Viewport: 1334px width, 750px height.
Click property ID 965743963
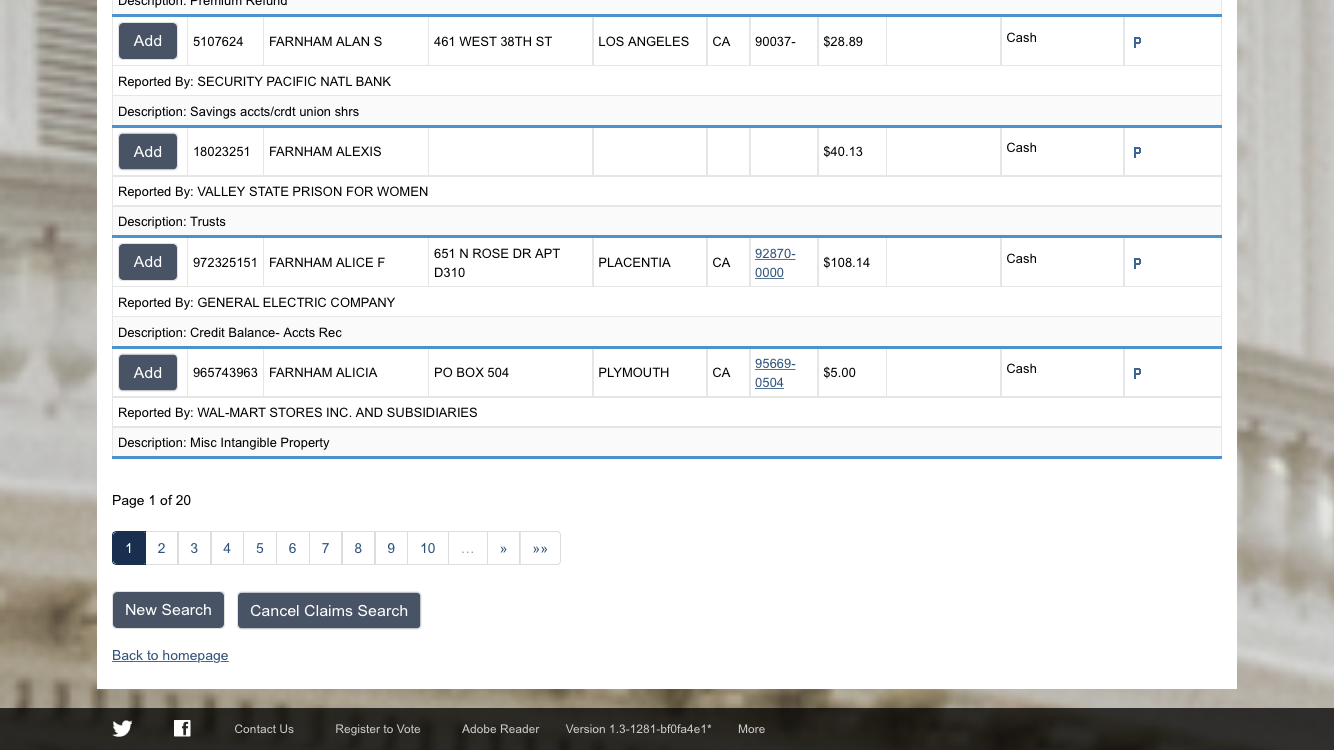[x=225, y=372]
